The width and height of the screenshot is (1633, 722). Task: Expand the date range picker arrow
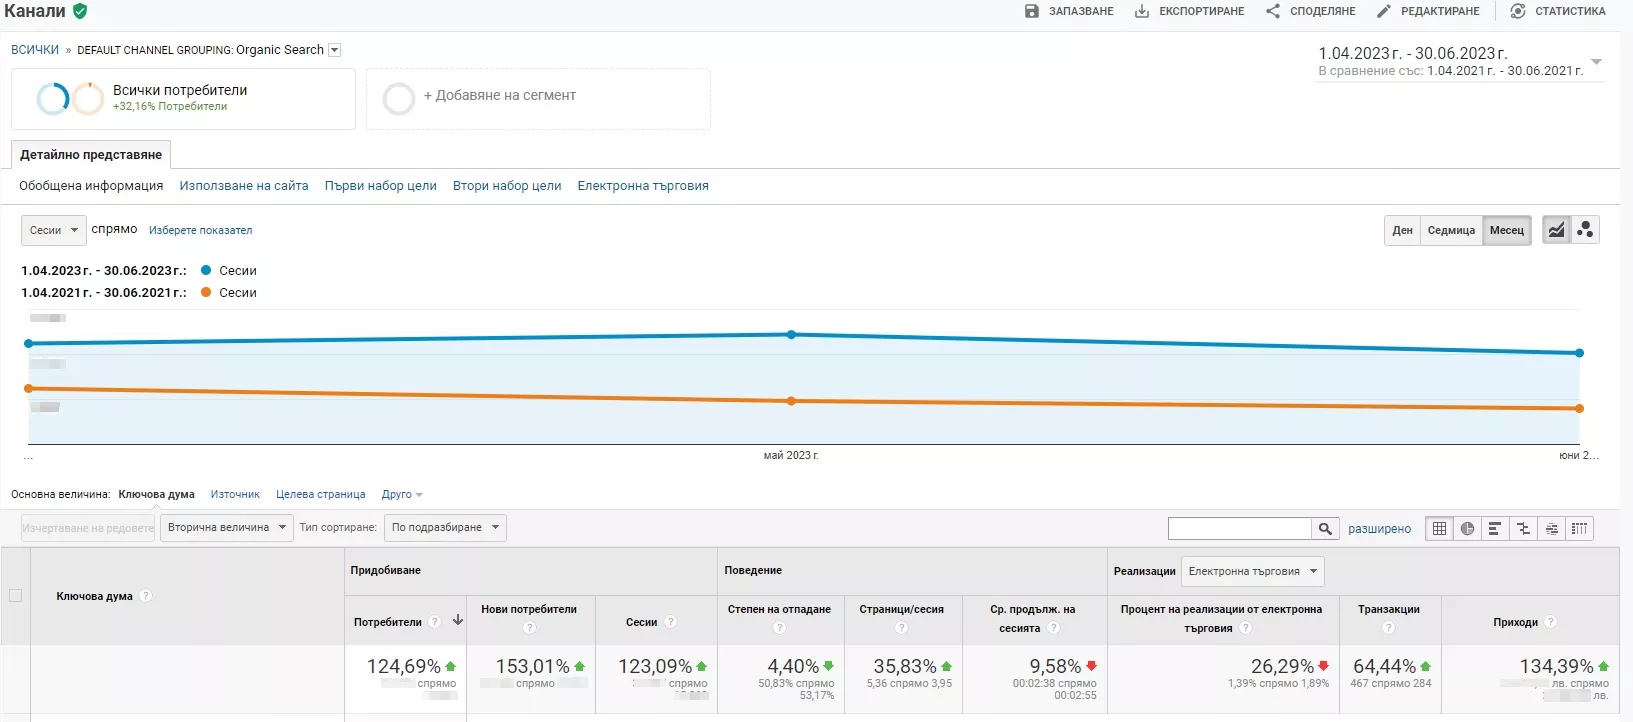(1596, 62)
